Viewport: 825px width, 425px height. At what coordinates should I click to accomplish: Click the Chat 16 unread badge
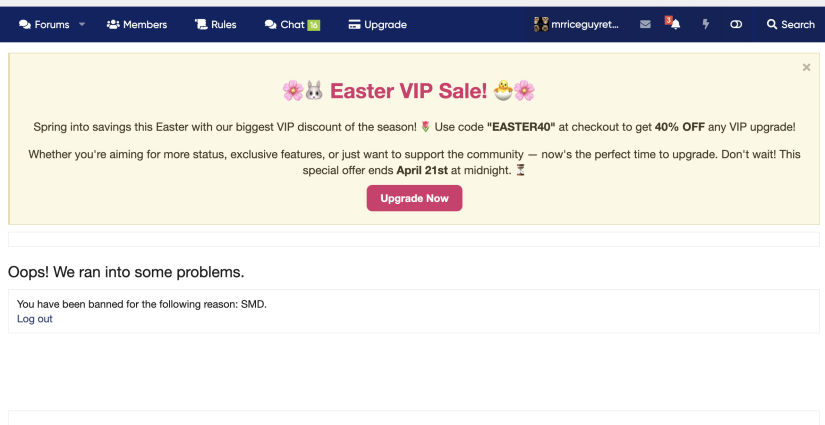[x=314, y=25]
